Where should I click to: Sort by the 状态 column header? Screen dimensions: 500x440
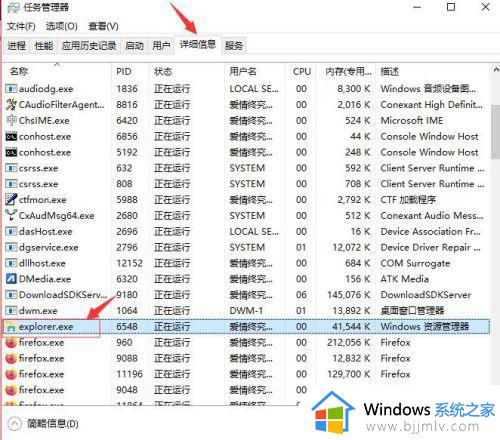[187, 71]
